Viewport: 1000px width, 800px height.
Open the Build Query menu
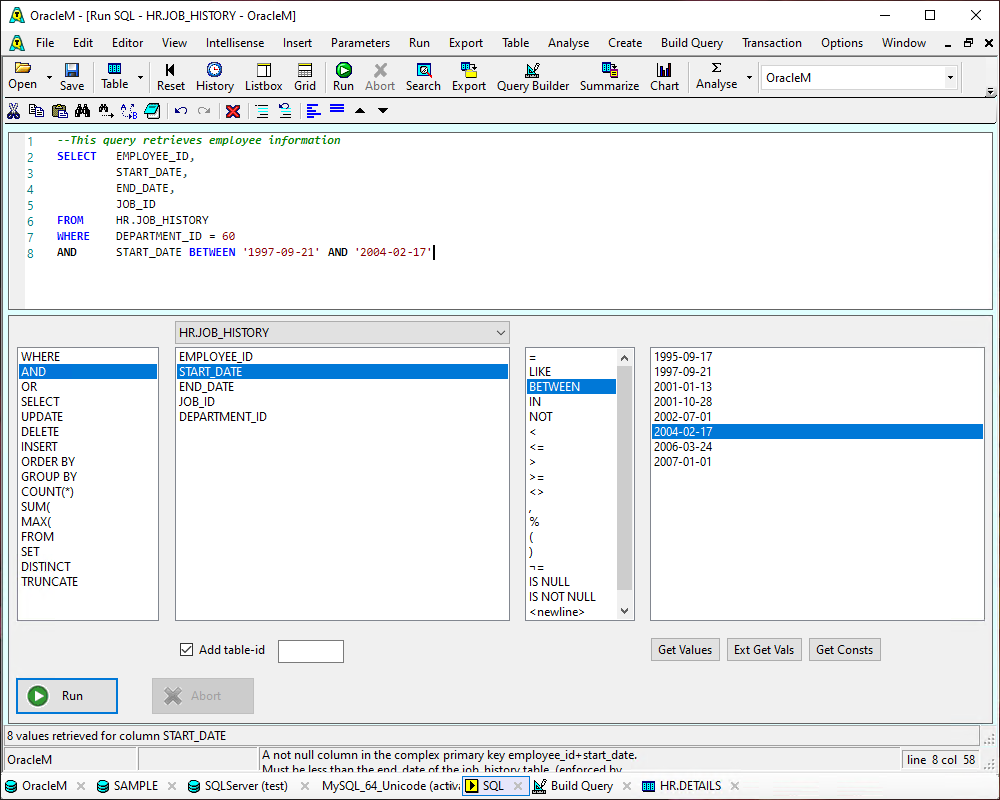tap(692, 43)
